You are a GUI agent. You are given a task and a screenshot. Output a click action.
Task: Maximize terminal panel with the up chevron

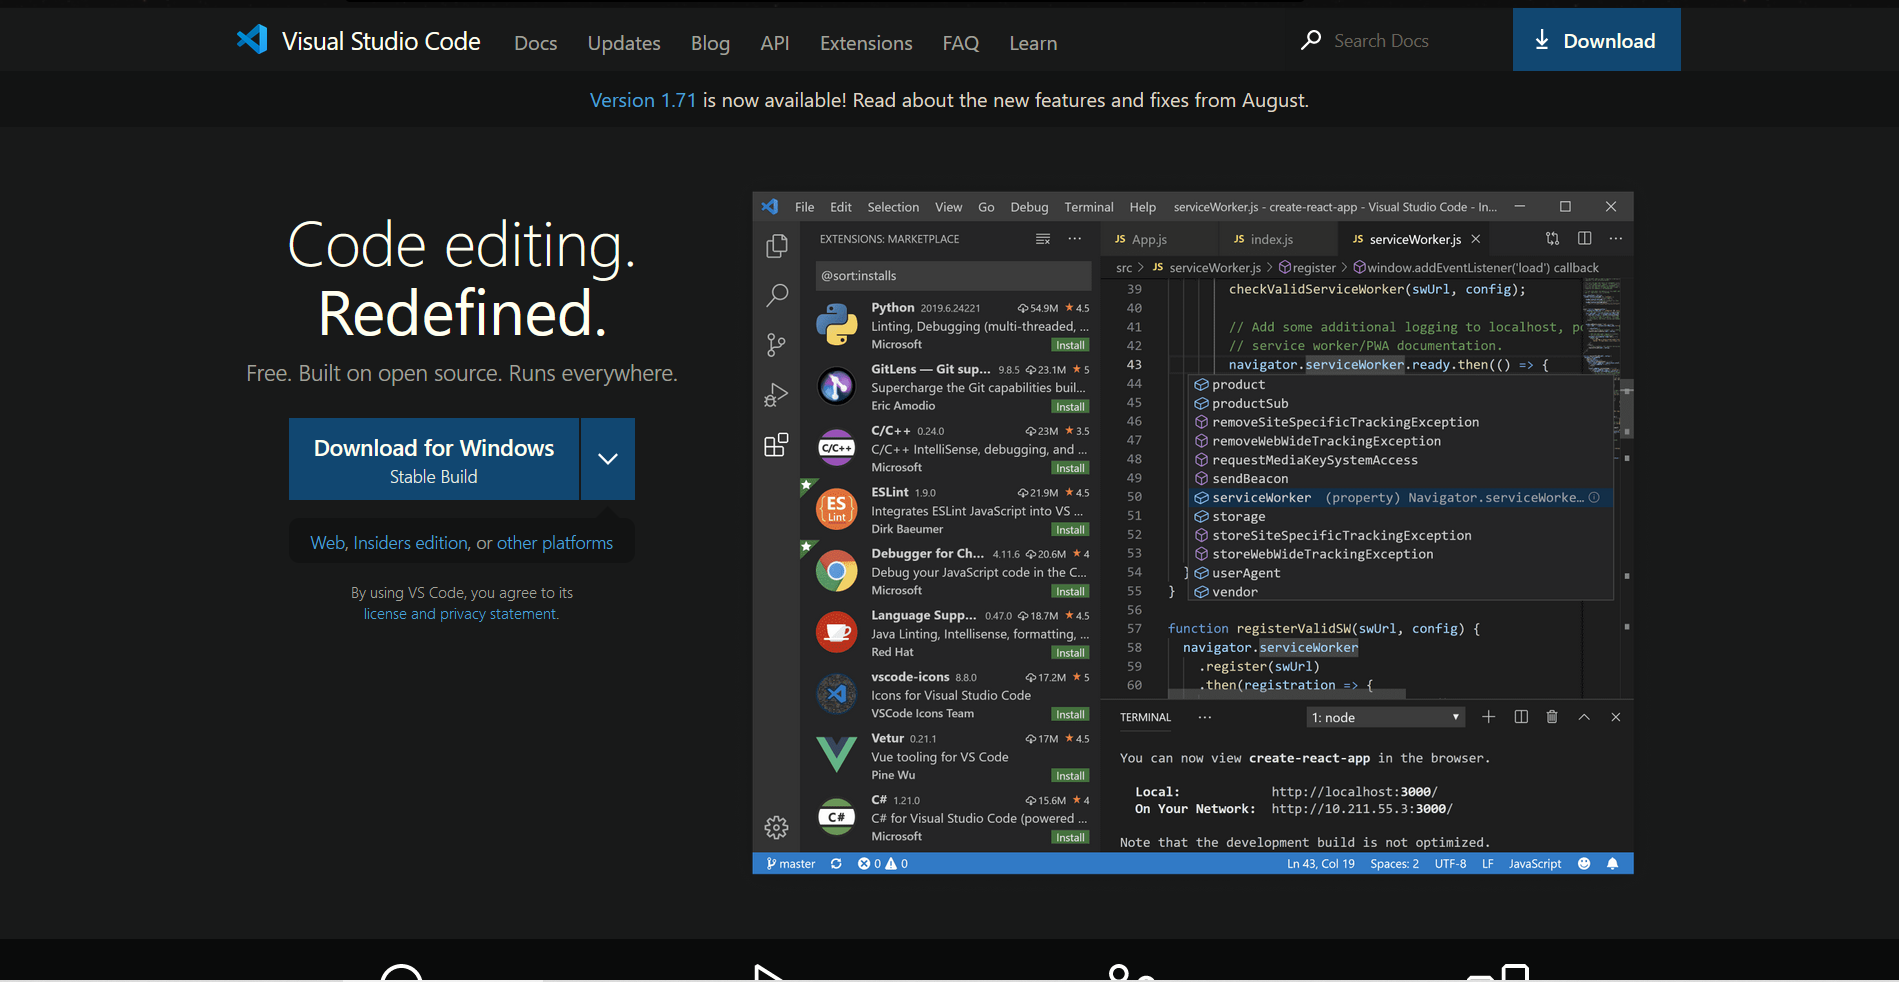[1584, 717]
